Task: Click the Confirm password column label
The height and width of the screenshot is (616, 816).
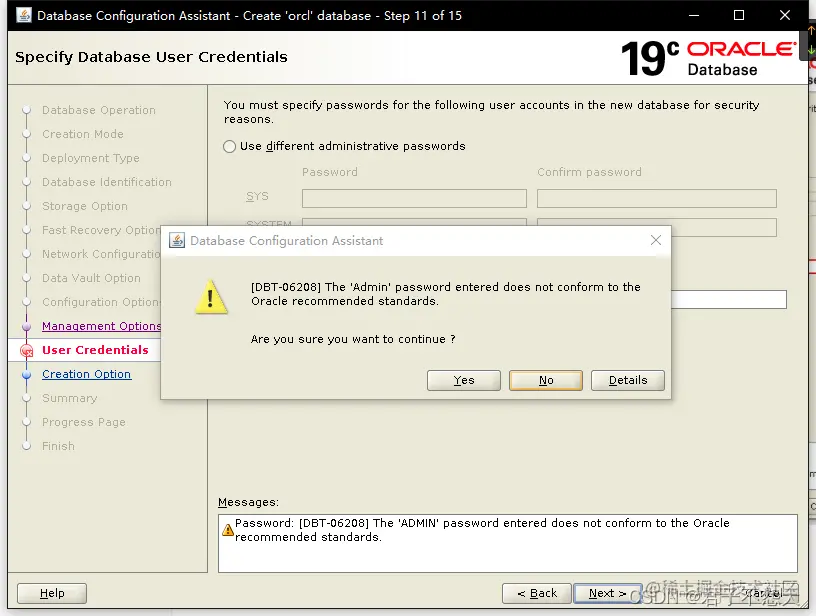Action: [589, 172]
